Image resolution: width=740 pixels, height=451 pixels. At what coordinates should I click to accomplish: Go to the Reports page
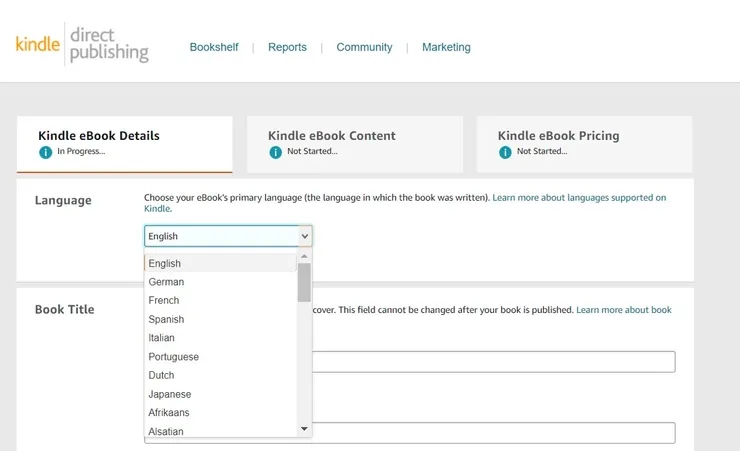287,47
